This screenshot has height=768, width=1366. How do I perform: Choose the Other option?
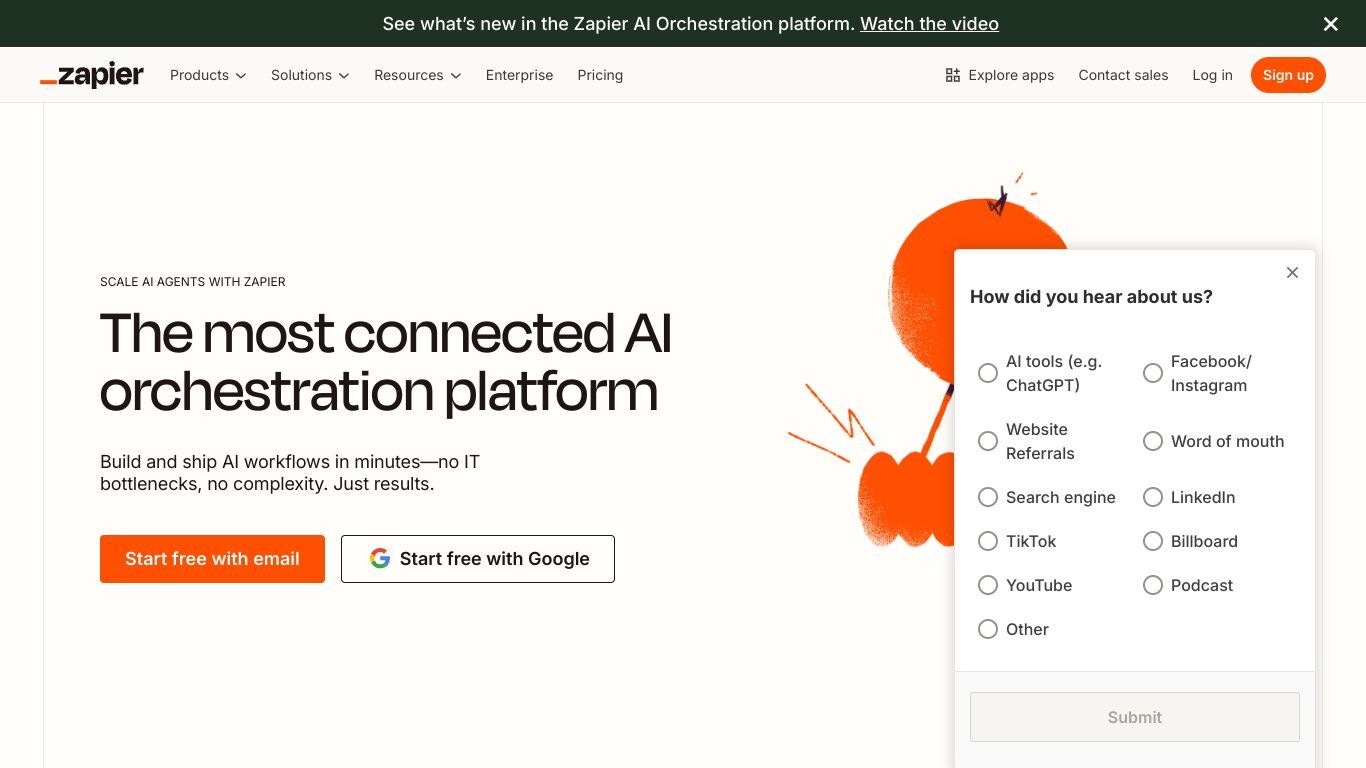pyautogui.click(x=988, y=629)
